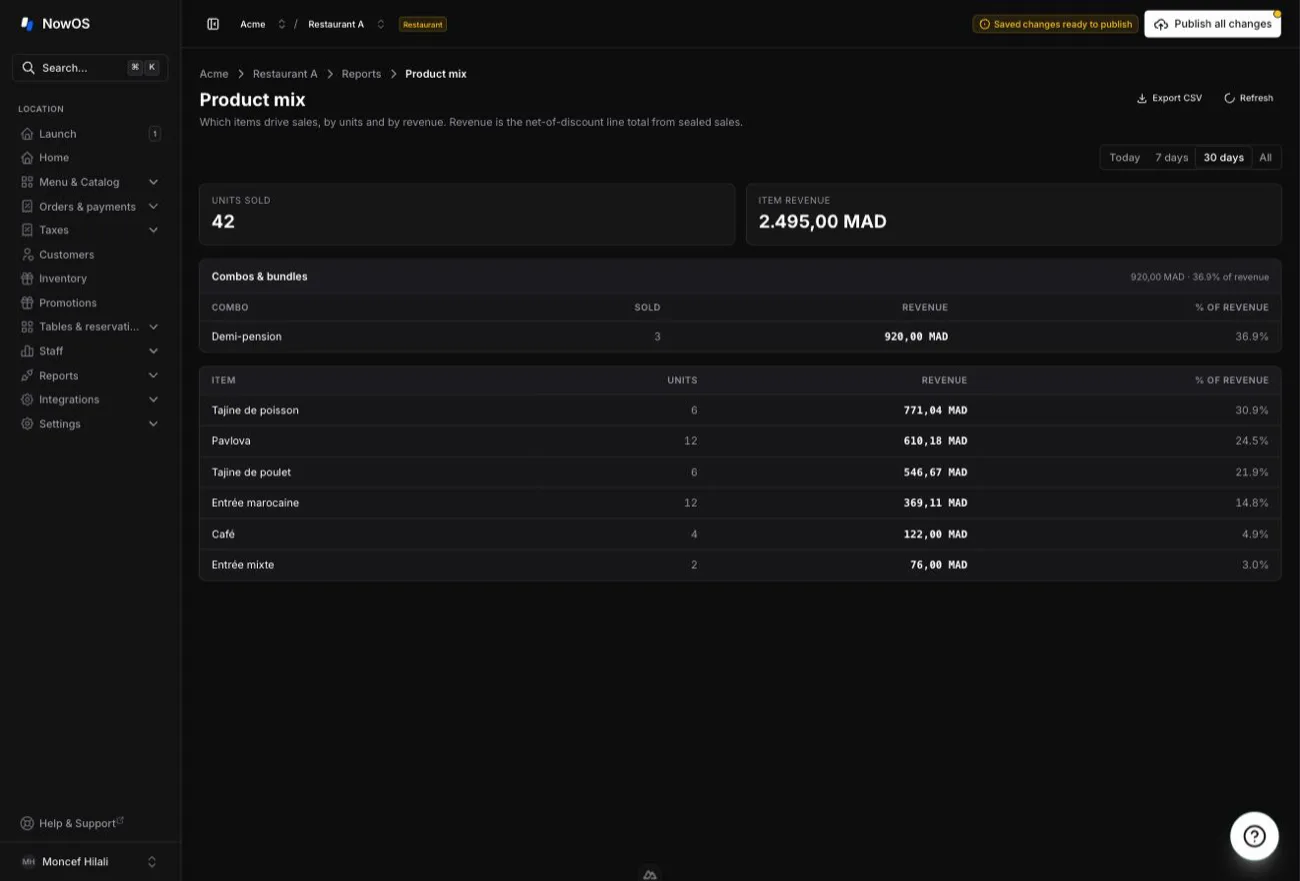
Task: Click the Search input field
Action: coord(90,68)
